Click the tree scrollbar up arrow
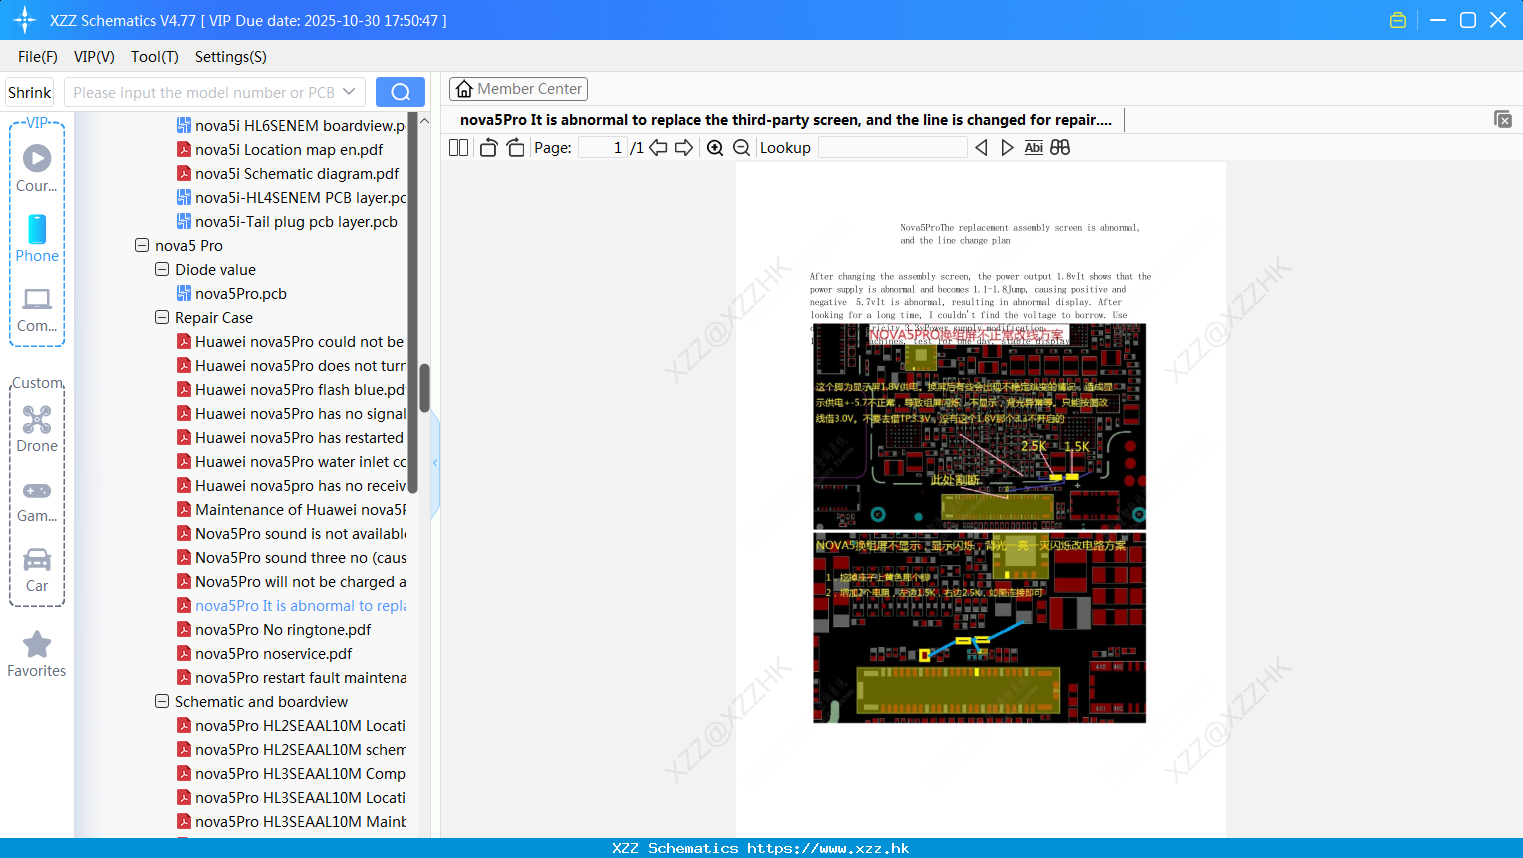The image size is (1523, 858). 424,121
